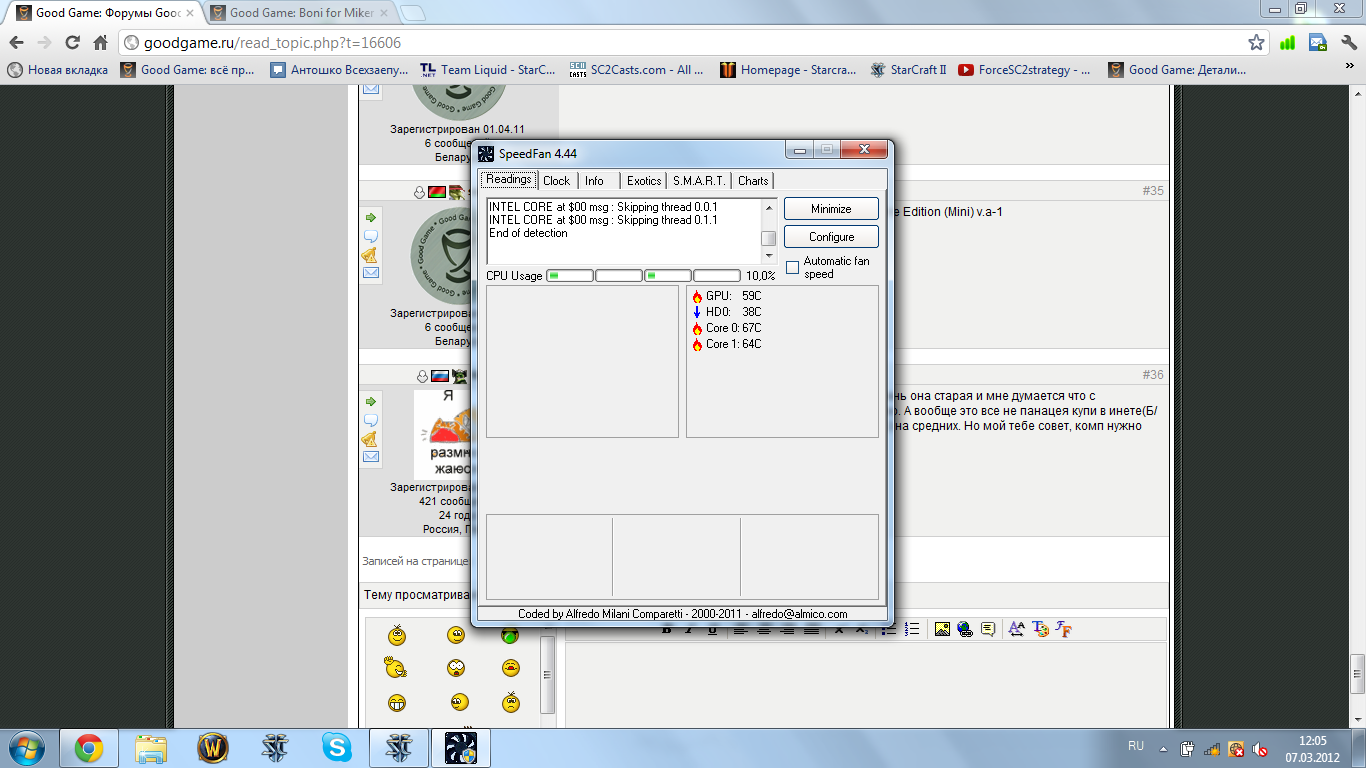Image resolution: width=1366 pixels, height=768 pixels.
Task: Open the Chrome wrench menu
Action: [1347, 43]
